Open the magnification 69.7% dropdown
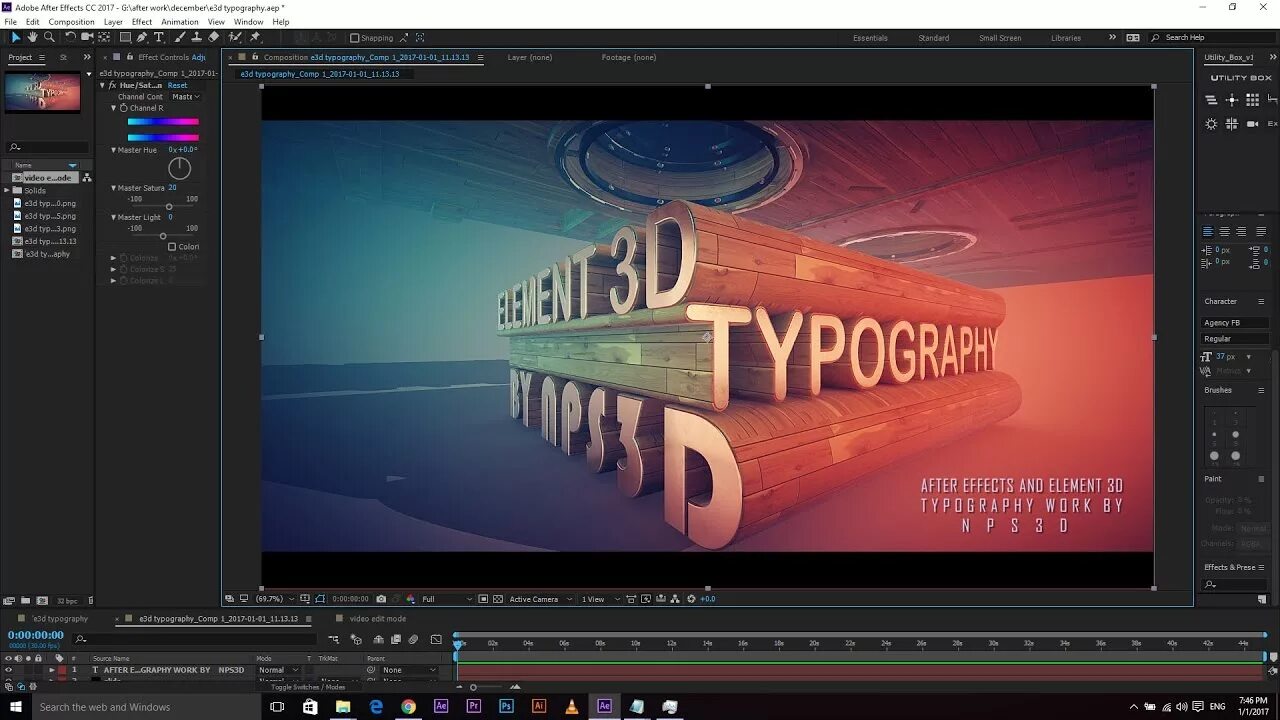 click(x=275, y=599)
